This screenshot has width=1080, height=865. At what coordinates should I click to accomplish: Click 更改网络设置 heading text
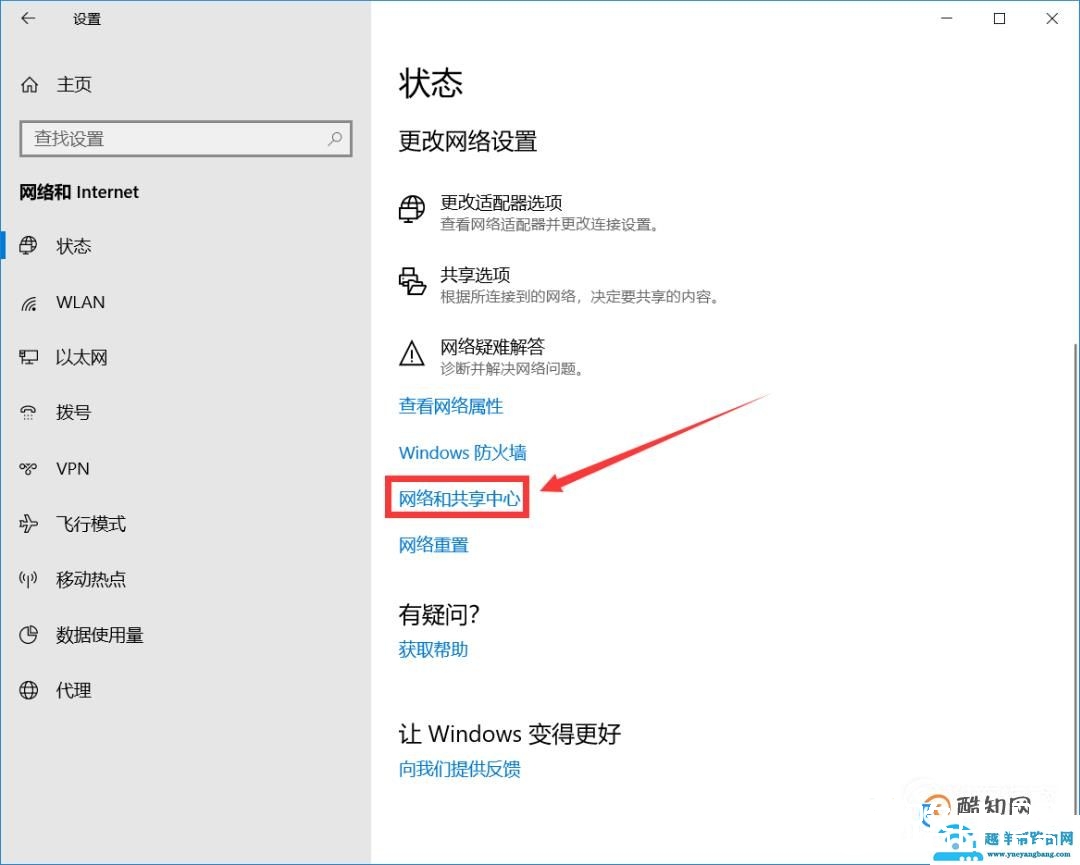[x=468, y=141]
